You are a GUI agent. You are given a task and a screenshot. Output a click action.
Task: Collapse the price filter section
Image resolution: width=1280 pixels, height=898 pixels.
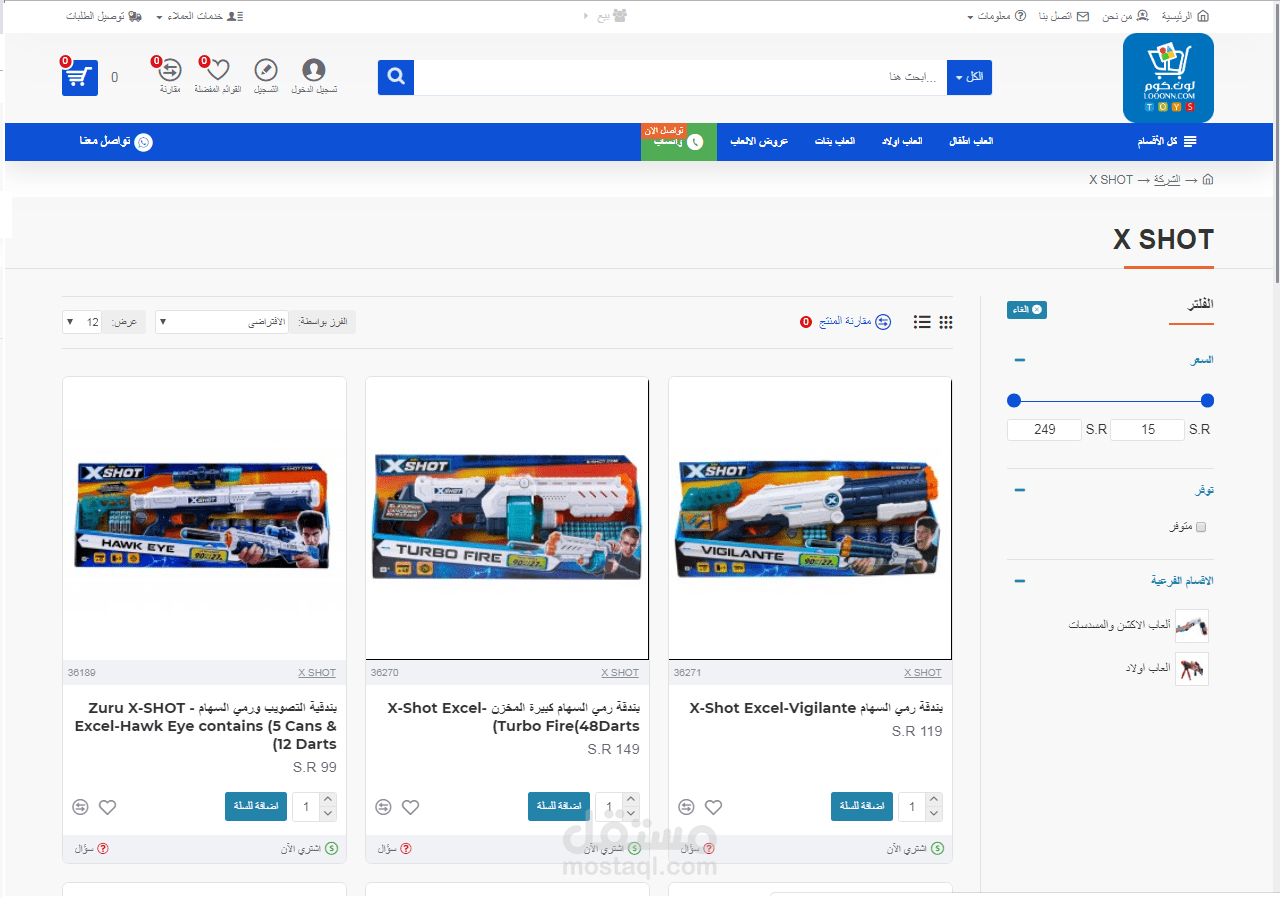point(1019,360)
